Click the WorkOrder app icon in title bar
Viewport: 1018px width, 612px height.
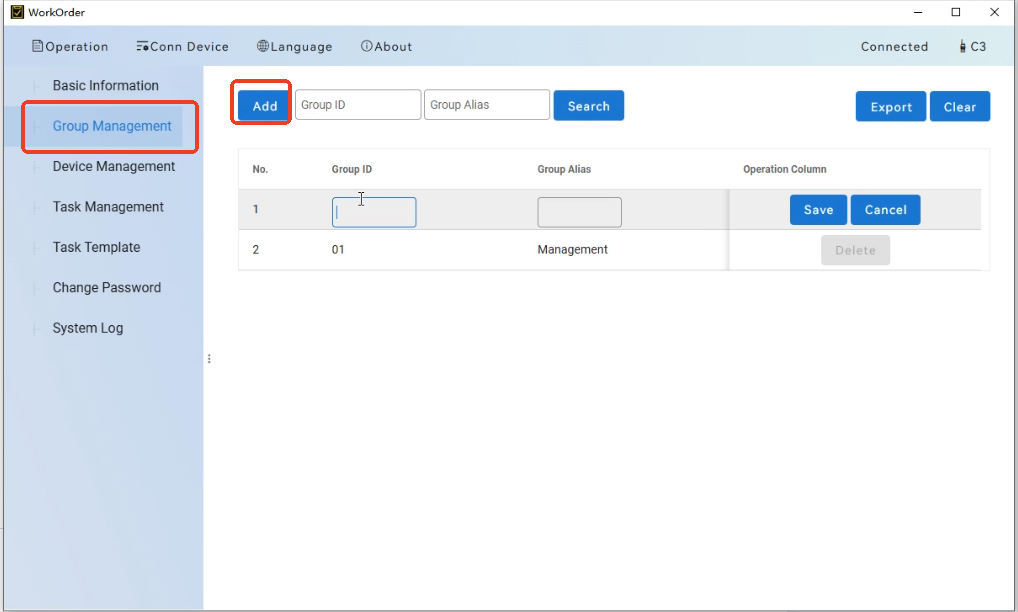[17, 12]
